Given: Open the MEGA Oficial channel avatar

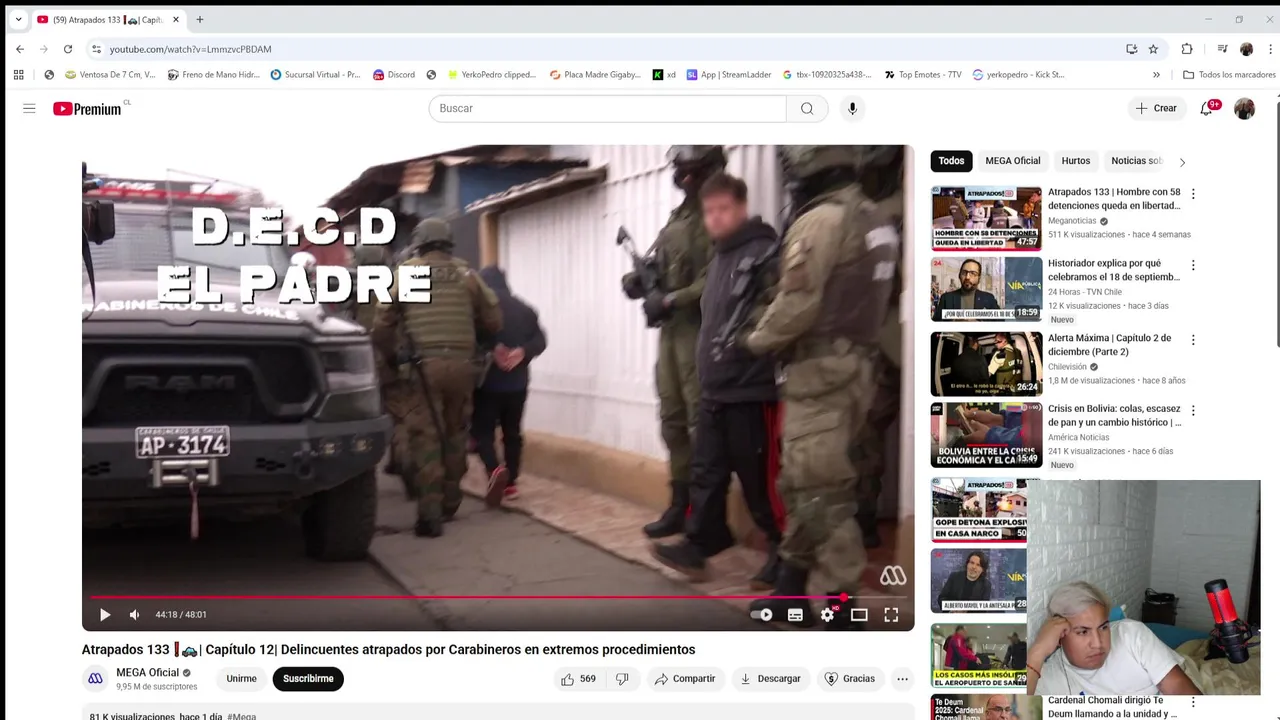Looking at the screenshot, I should [x=95, y=679].
